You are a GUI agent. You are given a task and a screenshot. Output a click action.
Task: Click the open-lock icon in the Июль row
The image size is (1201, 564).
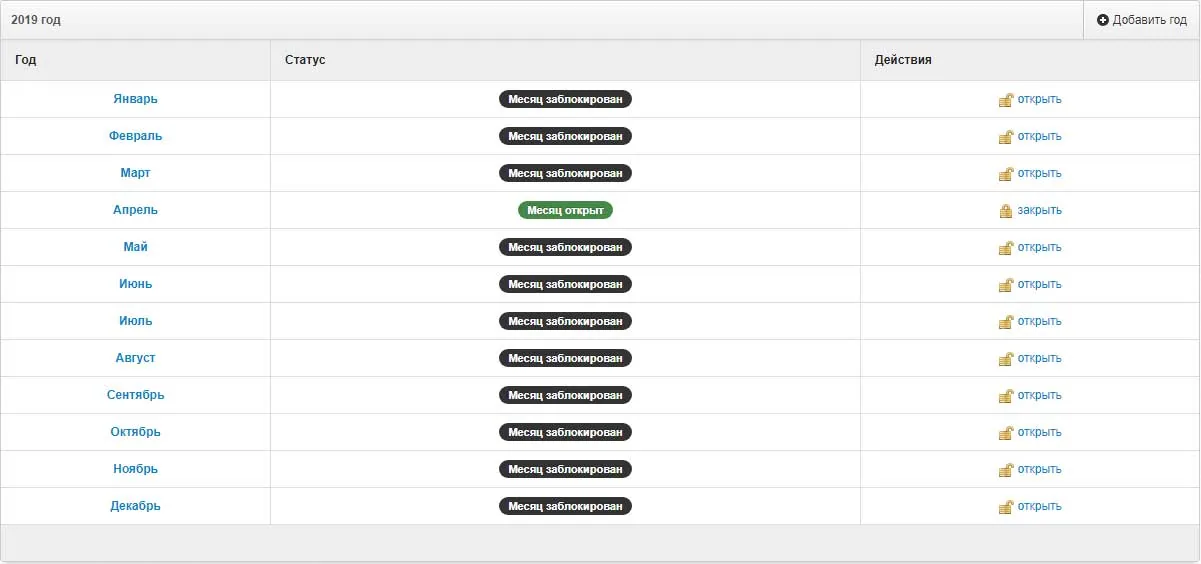1006,321
